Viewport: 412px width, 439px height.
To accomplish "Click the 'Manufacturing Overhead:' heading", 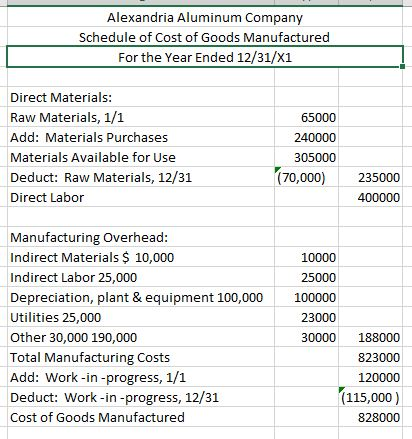I will [89, 238].
